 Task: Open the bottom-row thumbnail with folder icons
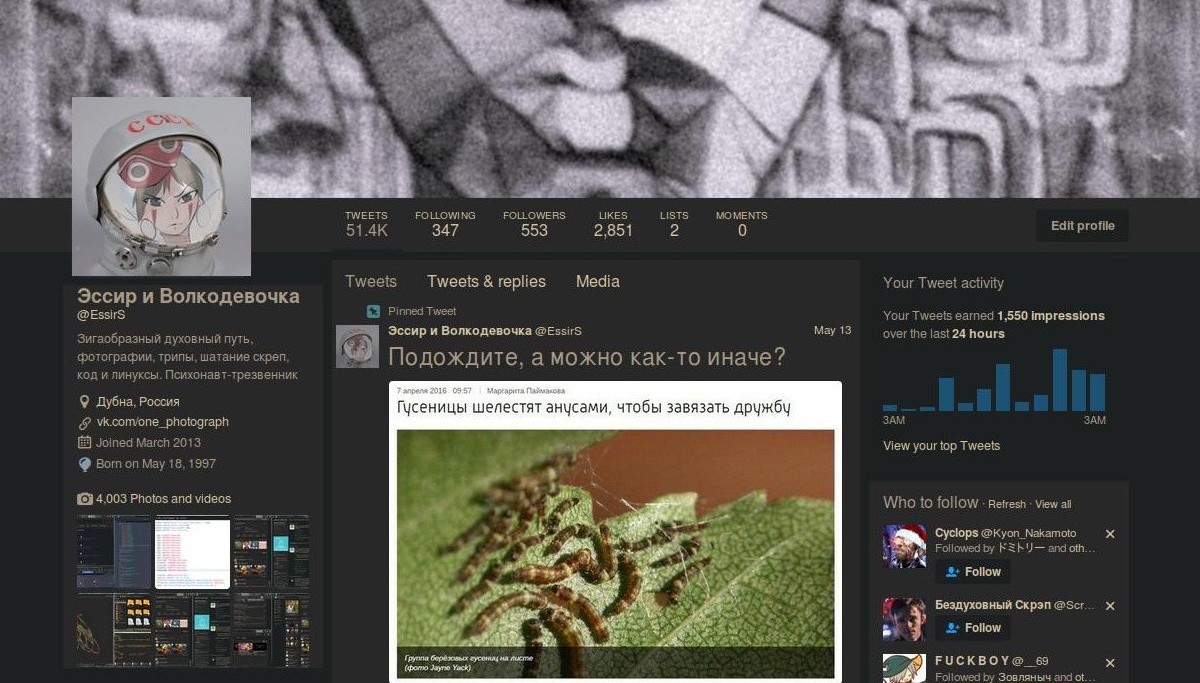click(133, 630)
